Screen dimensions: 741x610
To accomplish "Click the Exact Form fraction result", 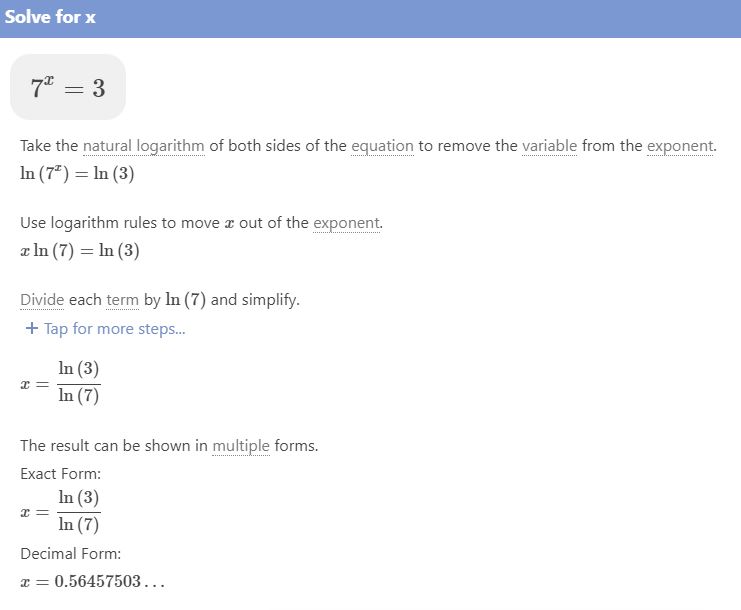I will point(60,511).
